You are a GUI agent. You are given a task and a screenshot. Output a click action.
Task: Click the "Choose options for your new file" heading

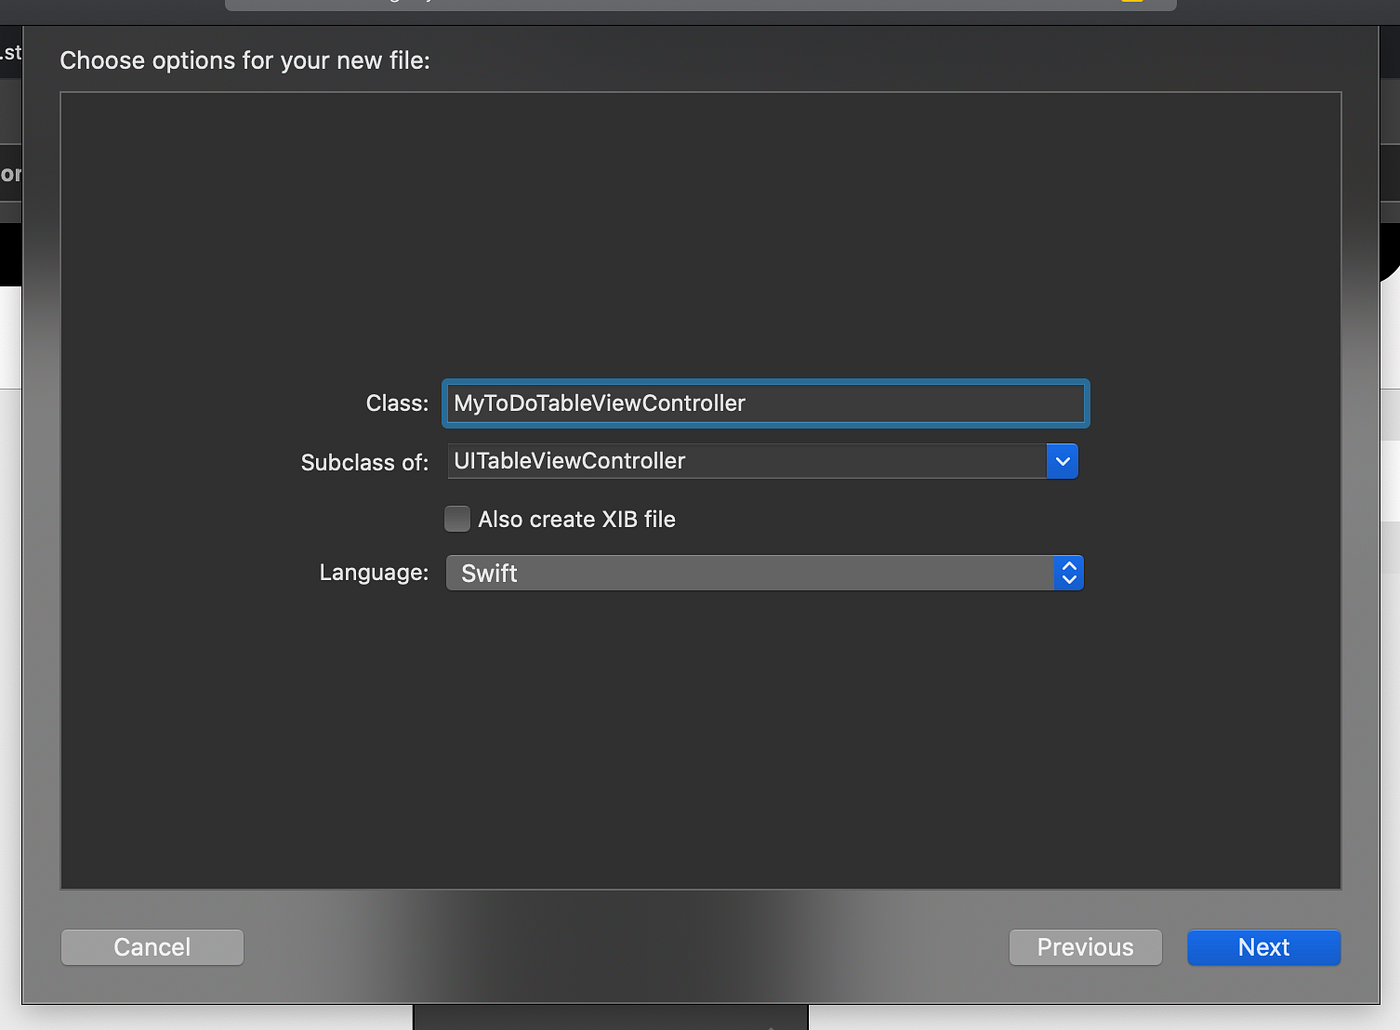[x=245, y=60]
